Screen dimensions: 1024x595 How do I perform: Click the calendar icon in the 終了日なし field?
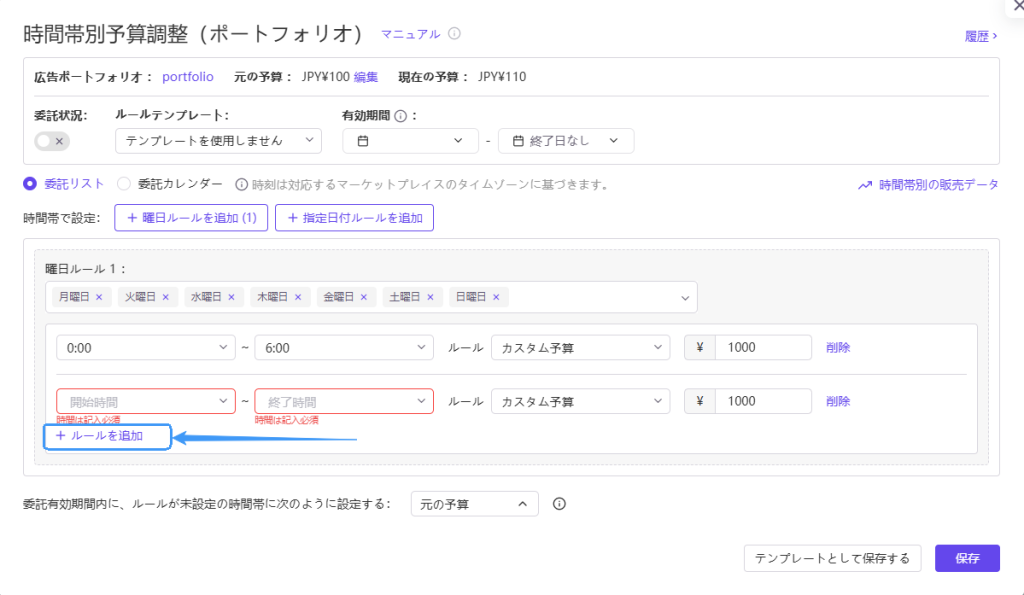(x=518, y=140)
